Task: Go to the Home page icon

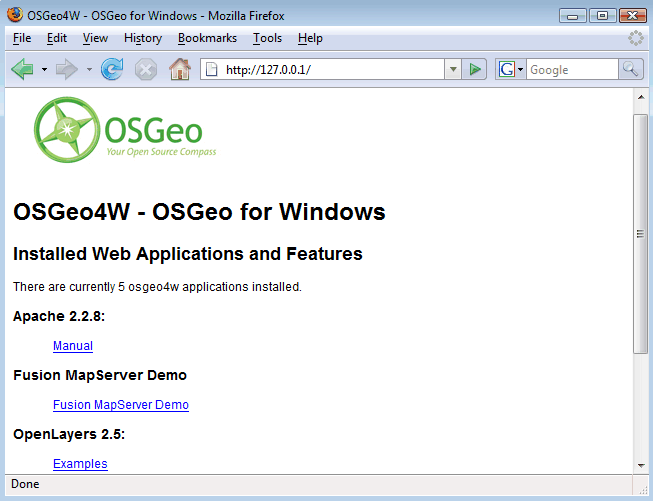Action: tap(180, 69)
